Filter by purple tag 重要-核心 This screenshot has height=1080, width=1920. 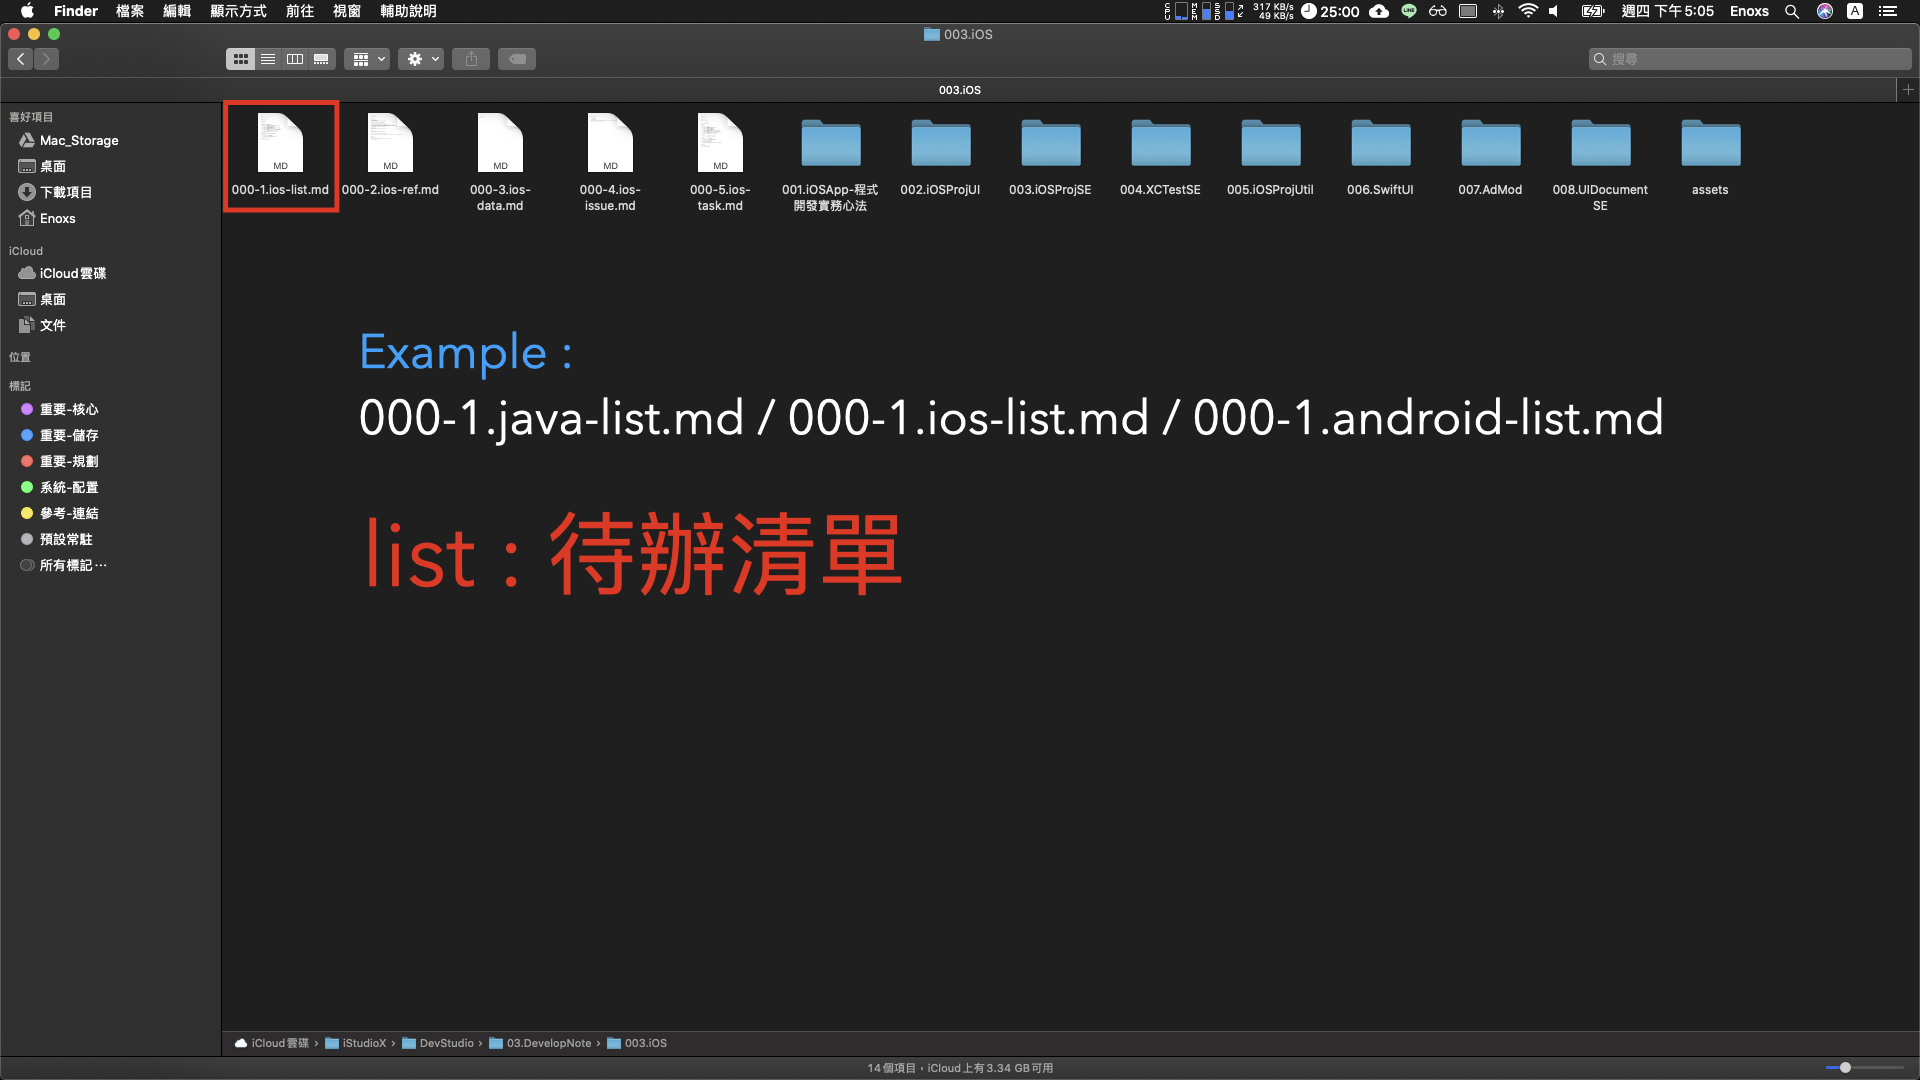(x=60, y=409)
